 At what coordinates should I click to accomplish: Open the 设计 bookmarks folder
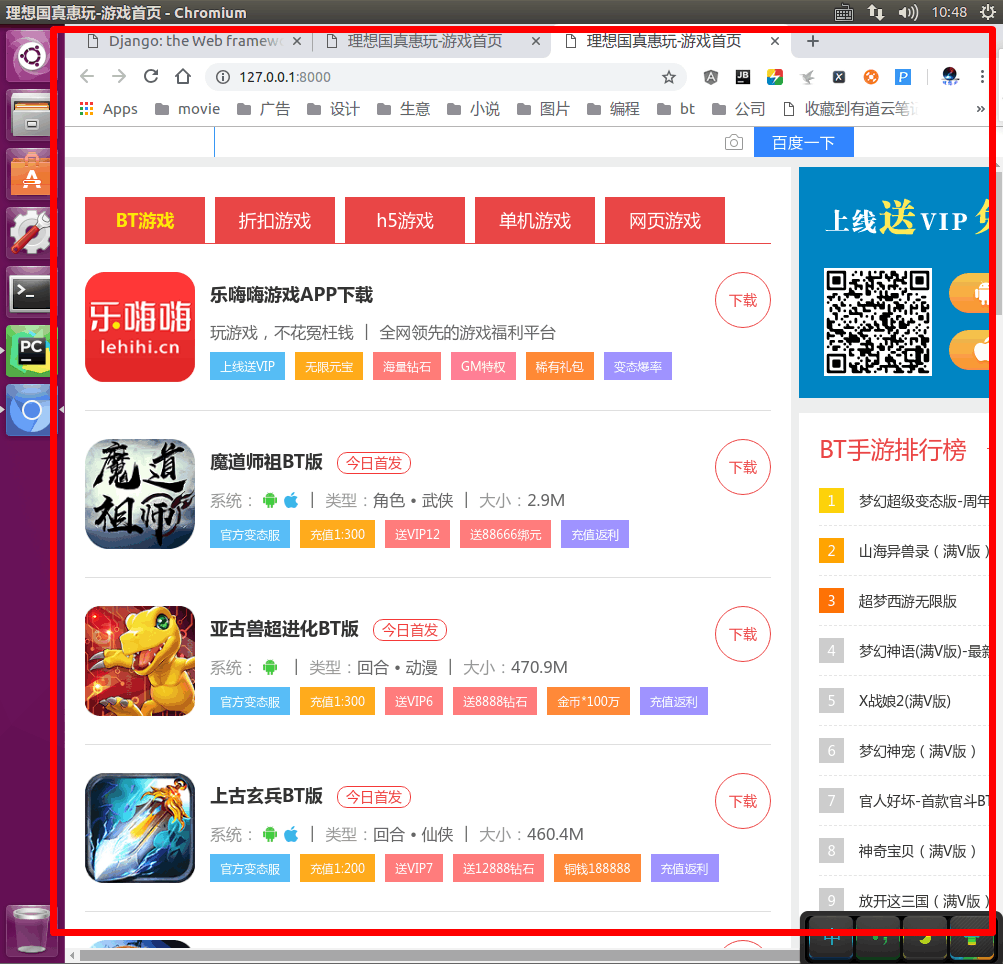333,109
